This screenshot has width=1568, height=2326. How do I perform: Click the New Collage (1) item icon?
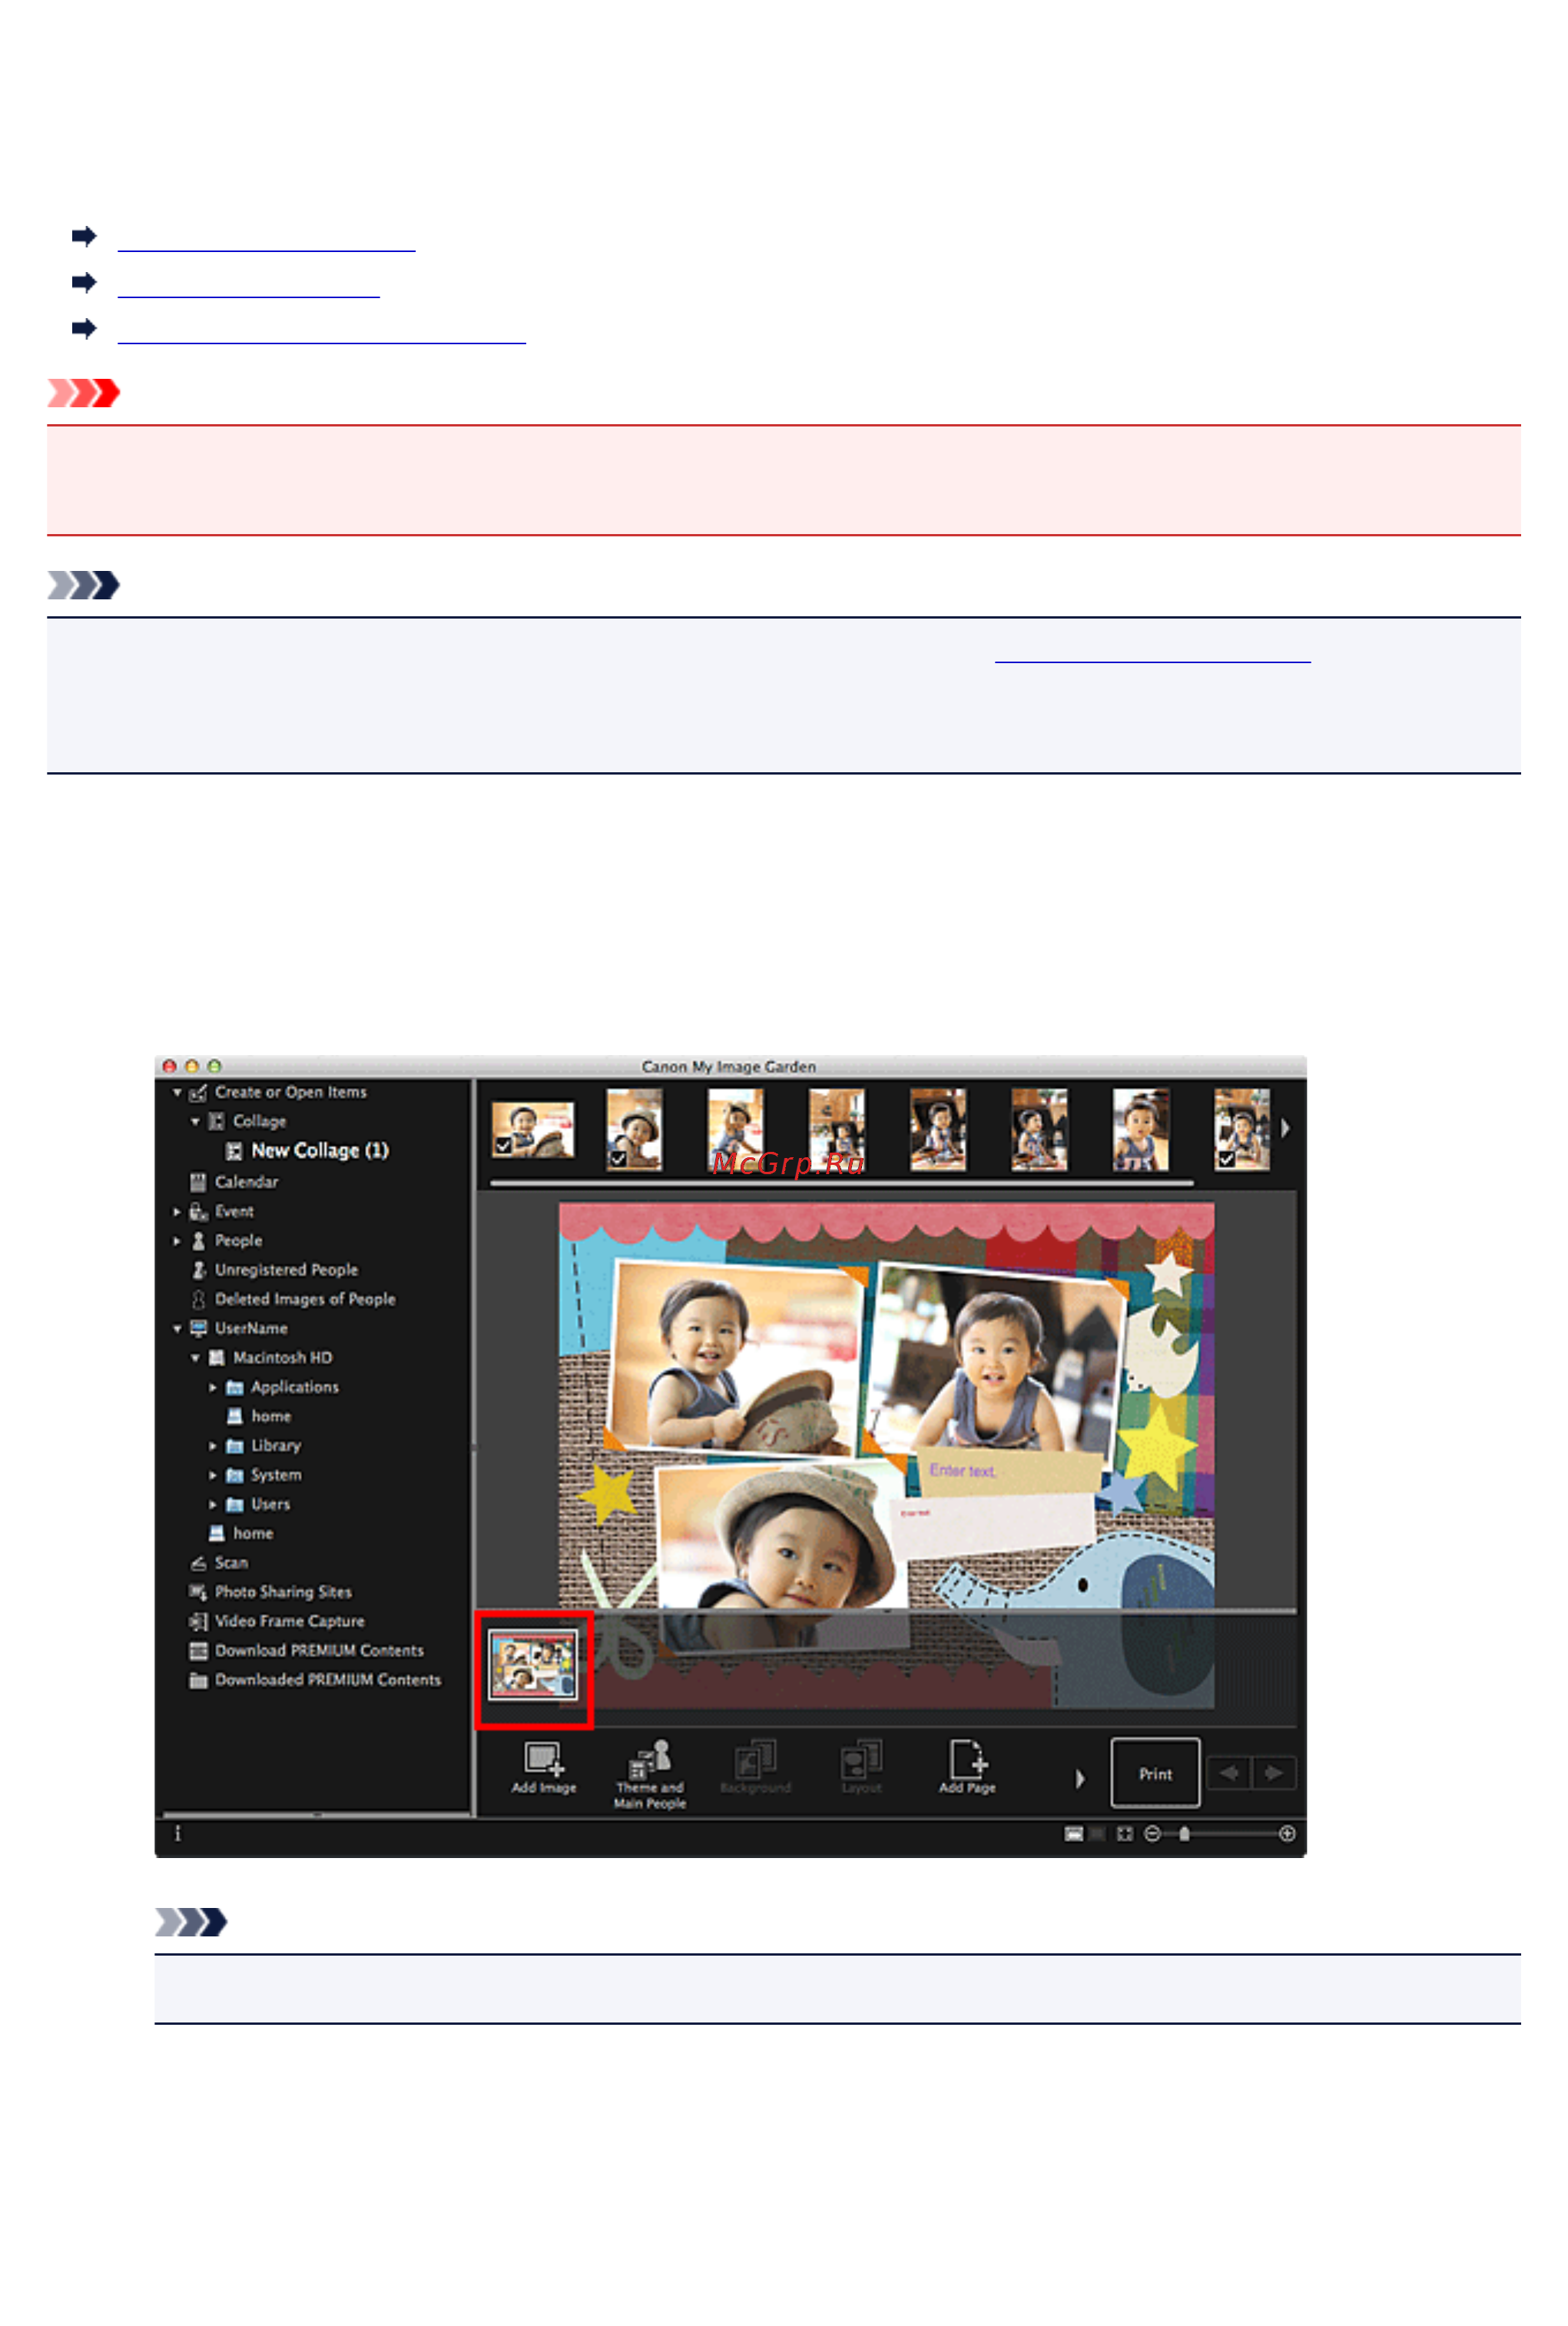point(234,1150)
